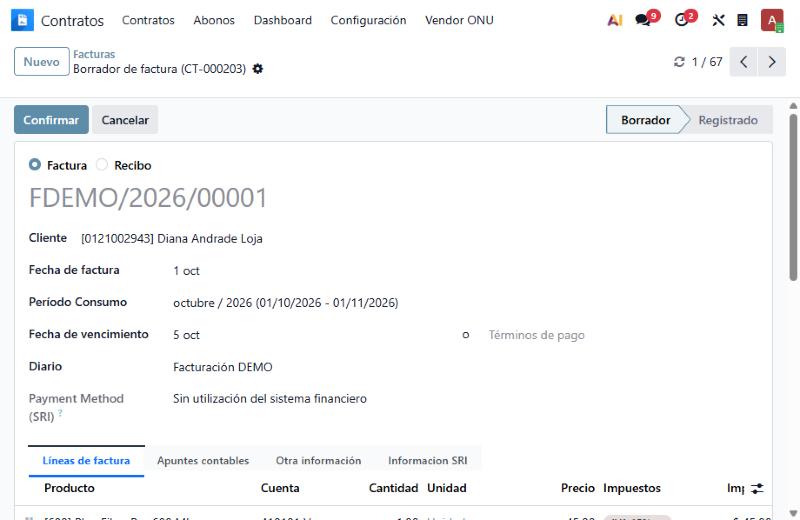Click the Impuestos column header
Viewport: 800px width, 520px height.
tap(632, 488)
